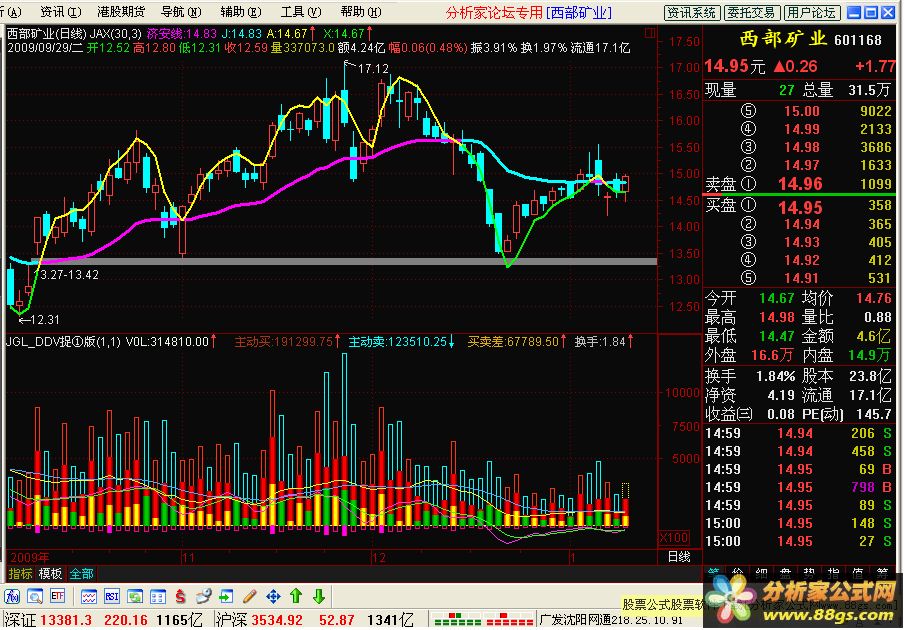
Task: Click buy level ⑤ price 14.91
Action: pos(801,278)
